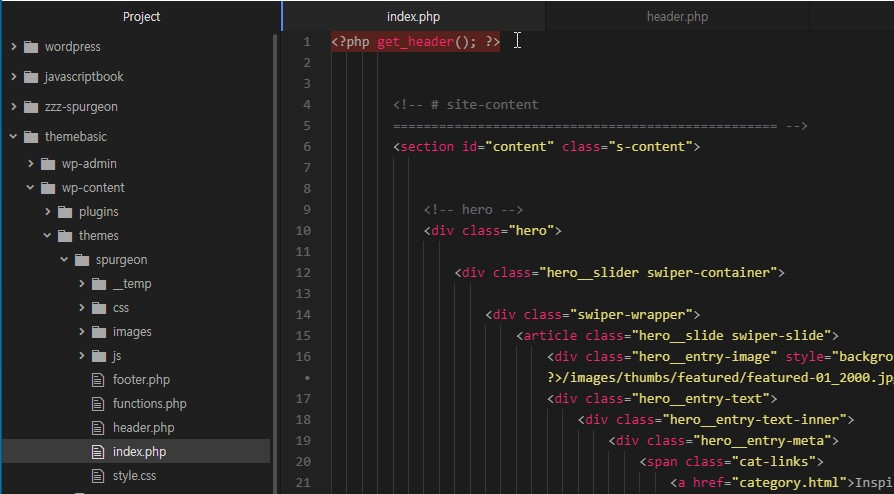The height and width of the screenshot is (494, 894).
Task: Click the wp-admin folder icon
Action: [48, 164]
